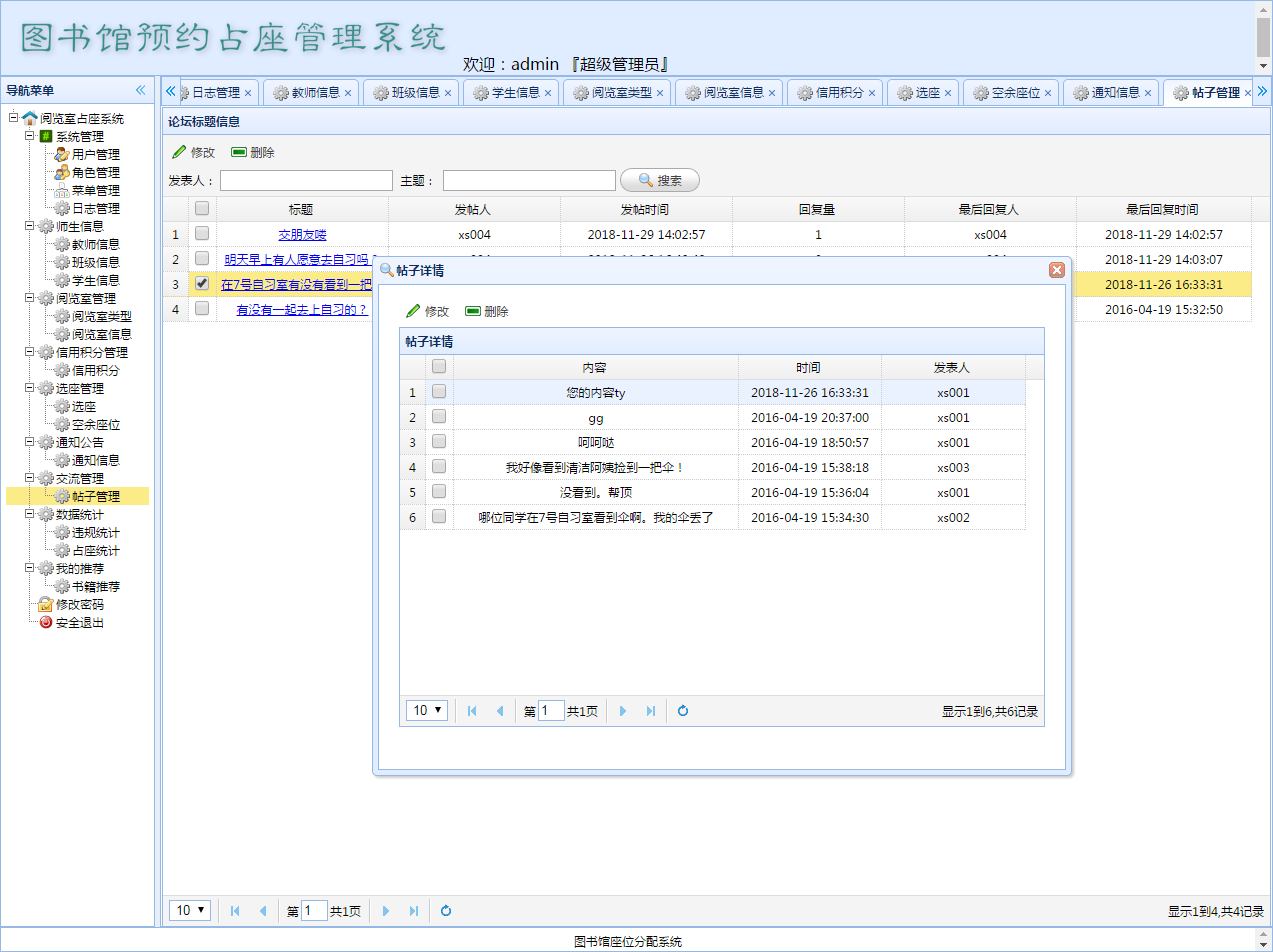Viewport: 1273px width, 952px height.
Task: Switch to the 阅览室信息 tab
Action: pos(729,92)
